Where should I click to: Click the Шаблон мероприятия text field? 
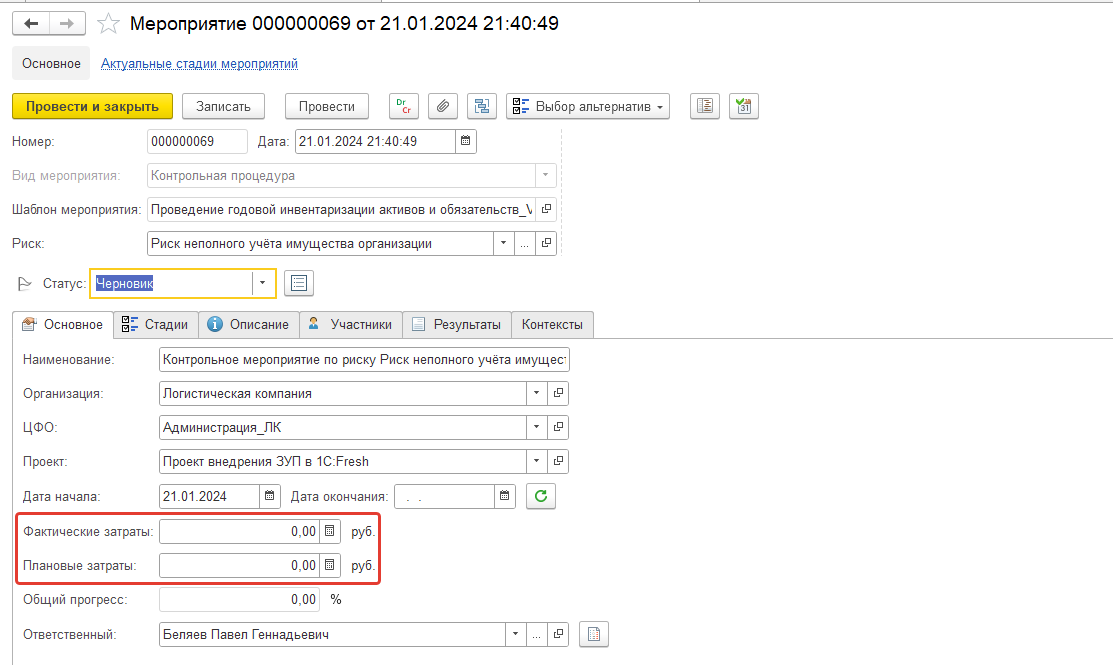341,209
